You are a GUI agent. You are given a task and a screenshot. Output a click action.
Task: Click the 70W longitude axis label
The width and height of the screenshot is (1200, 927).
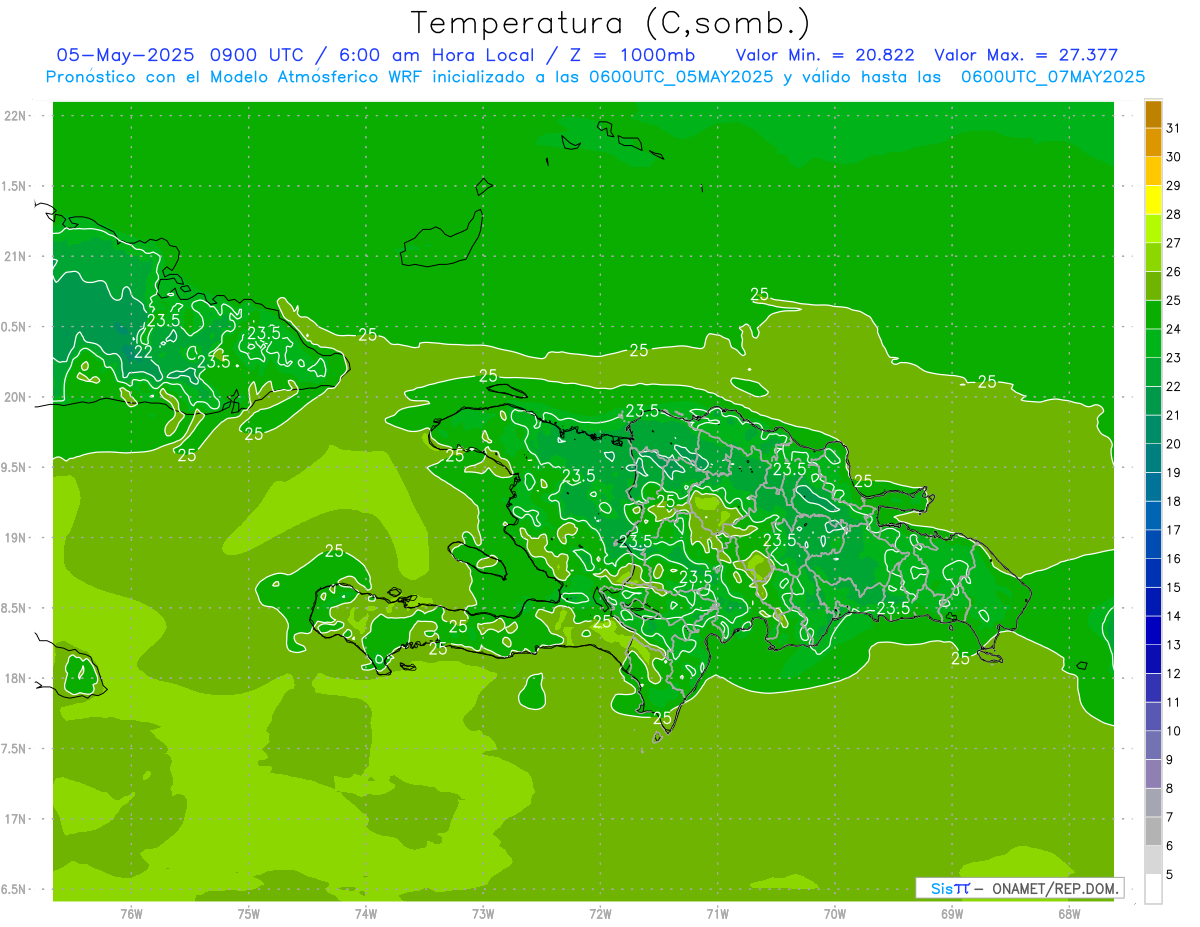click(835, 913)
